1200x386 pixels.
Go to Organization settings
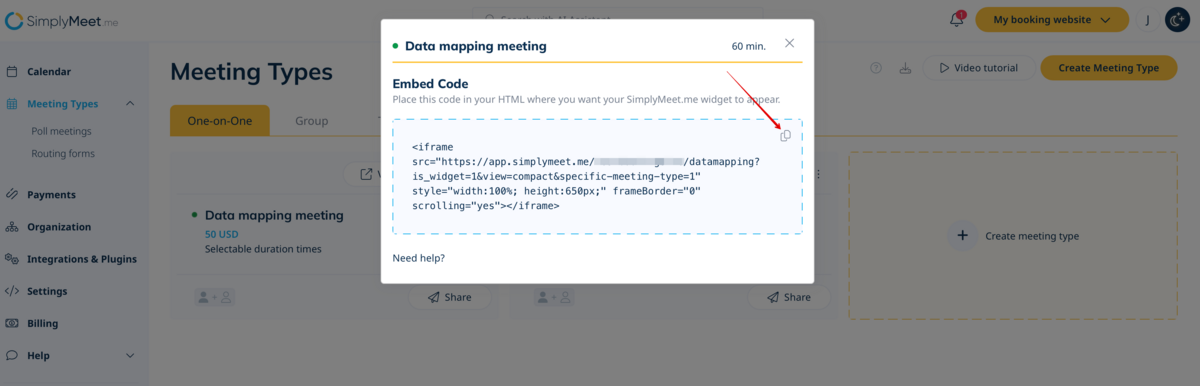pos(59,227)
